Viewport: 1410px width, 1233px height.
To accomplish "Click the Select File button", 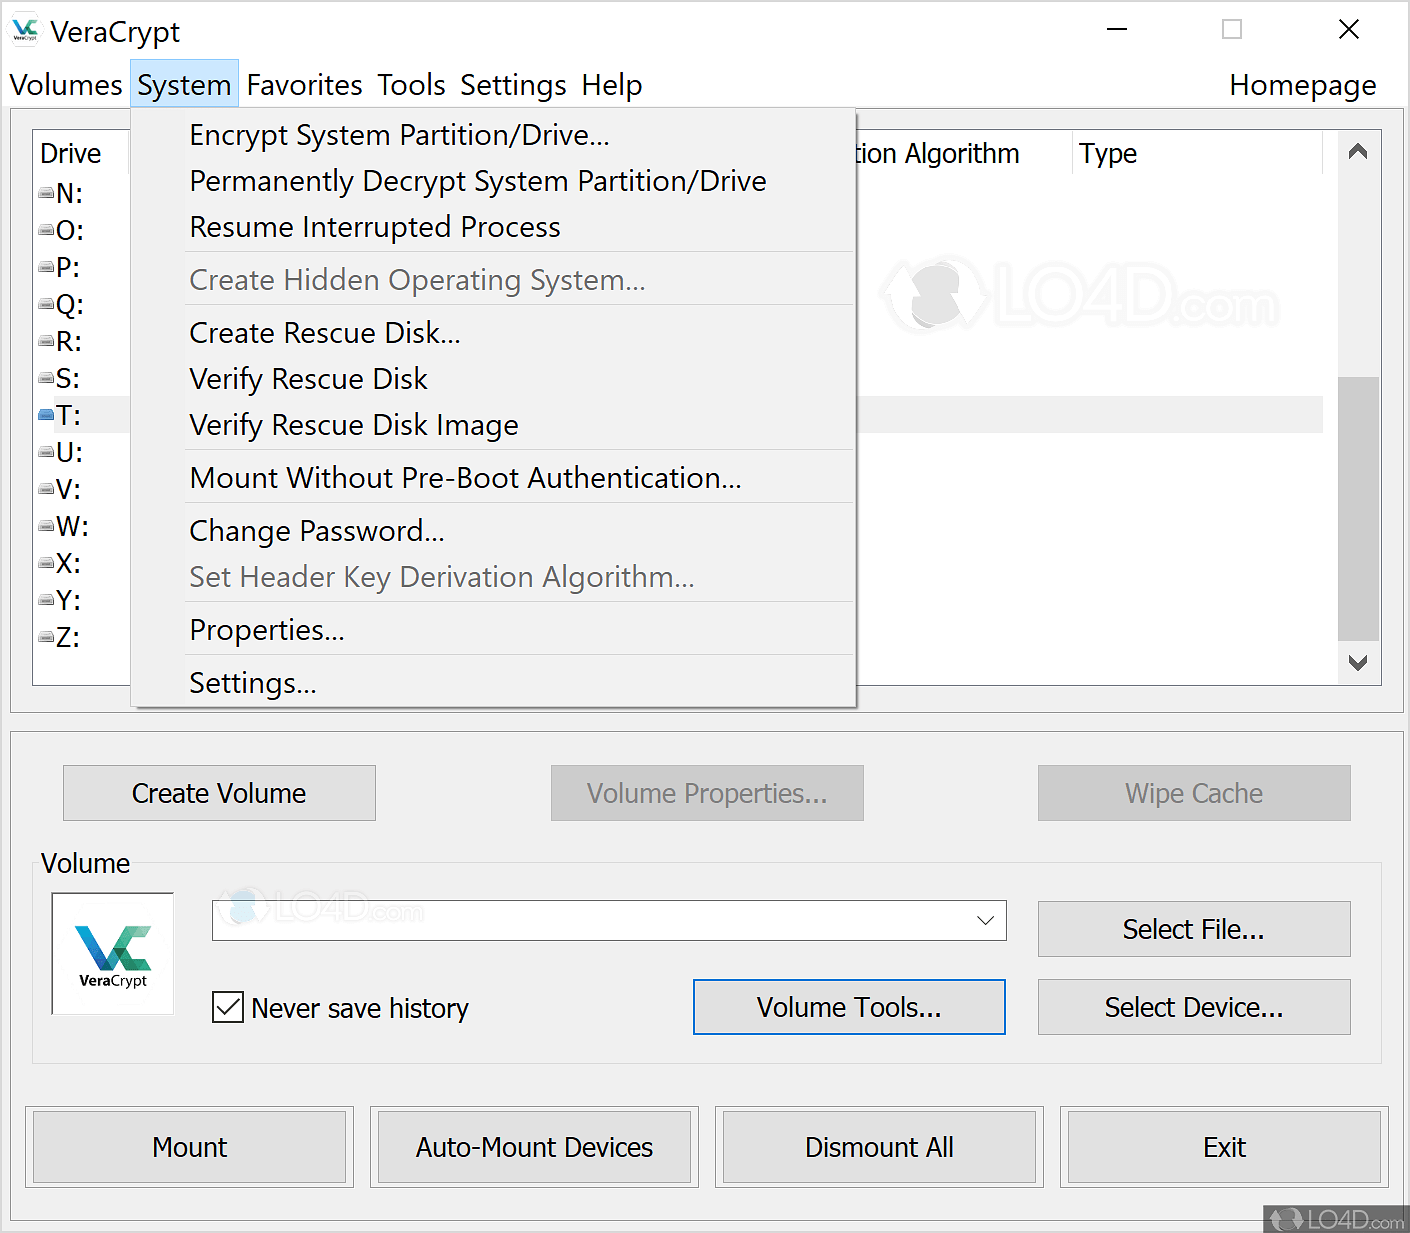I will click(1194, 929).
